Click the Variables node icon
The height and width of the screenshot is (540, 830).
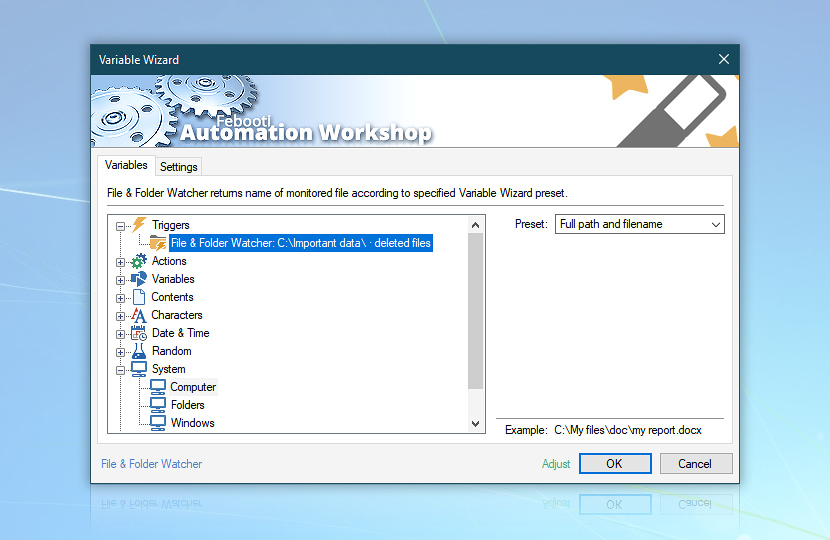139,279
